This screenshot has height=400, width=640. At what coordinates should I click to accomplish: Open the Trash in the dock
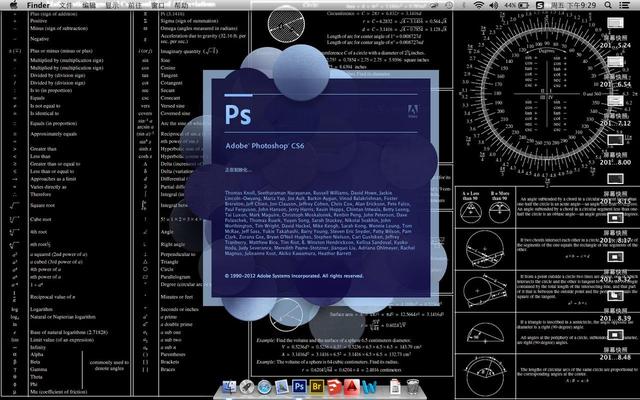415,387
